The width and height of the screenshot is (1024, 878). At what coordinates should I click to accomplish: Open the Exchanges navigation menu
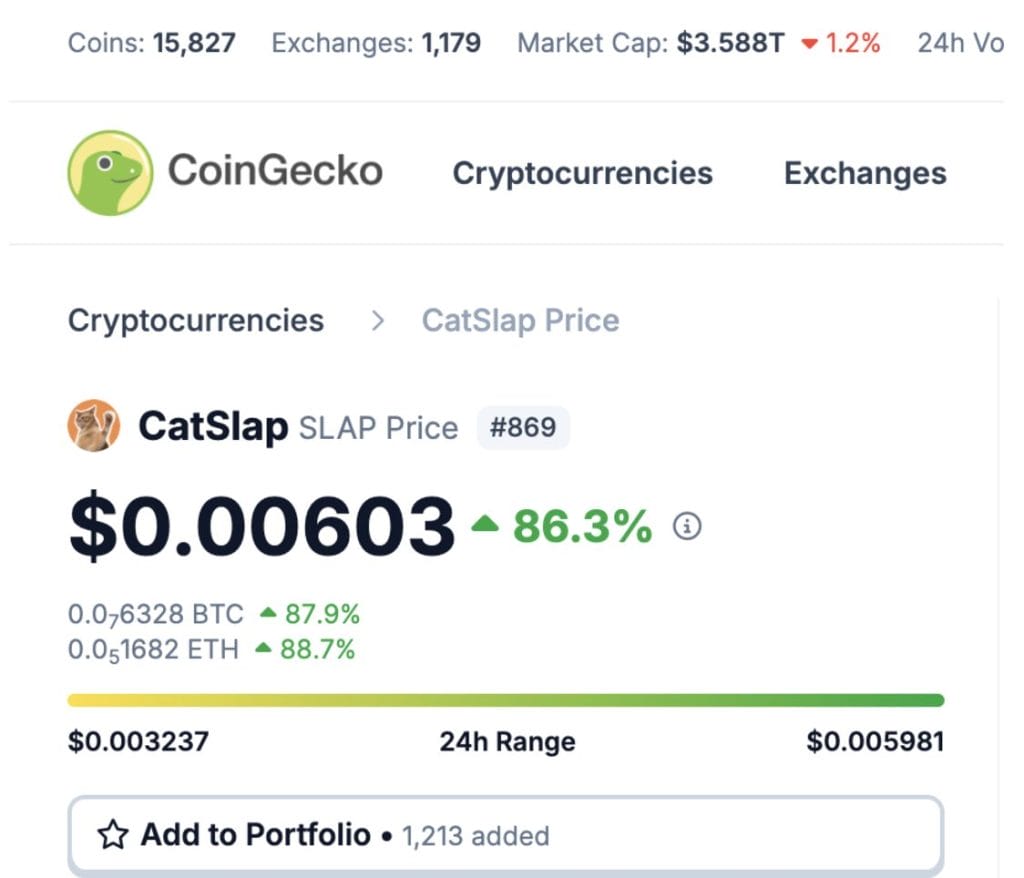[x=865, y=173]
